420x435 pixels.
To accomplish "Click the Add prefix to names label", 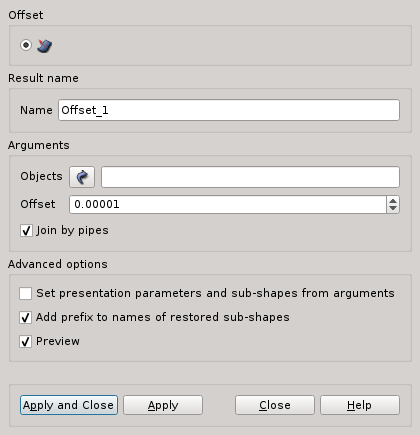I will point(163,317).
